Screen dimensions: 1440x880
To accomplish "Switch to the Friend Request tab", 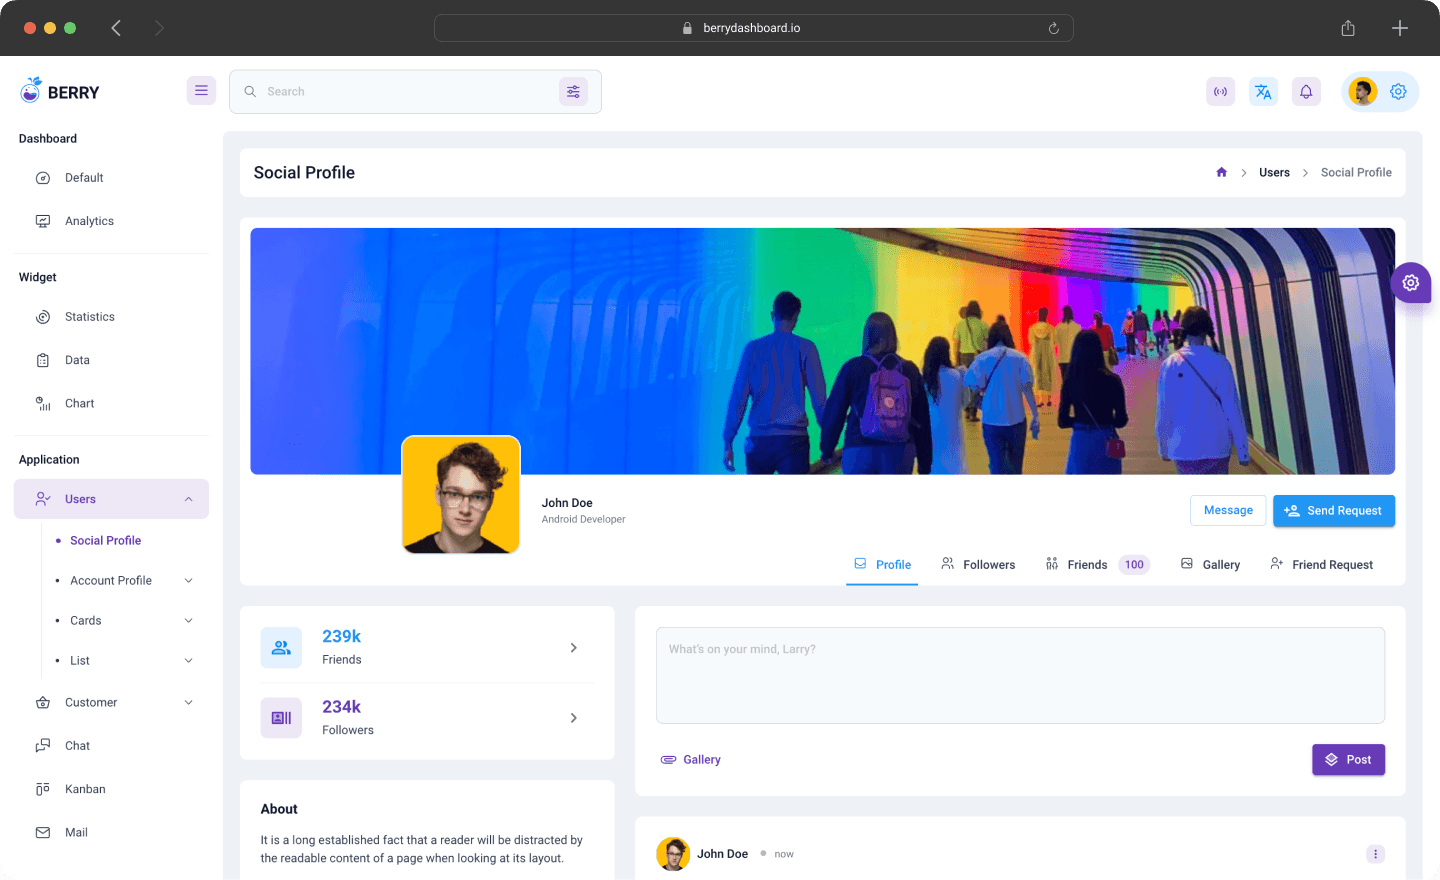I will 1321,565.
